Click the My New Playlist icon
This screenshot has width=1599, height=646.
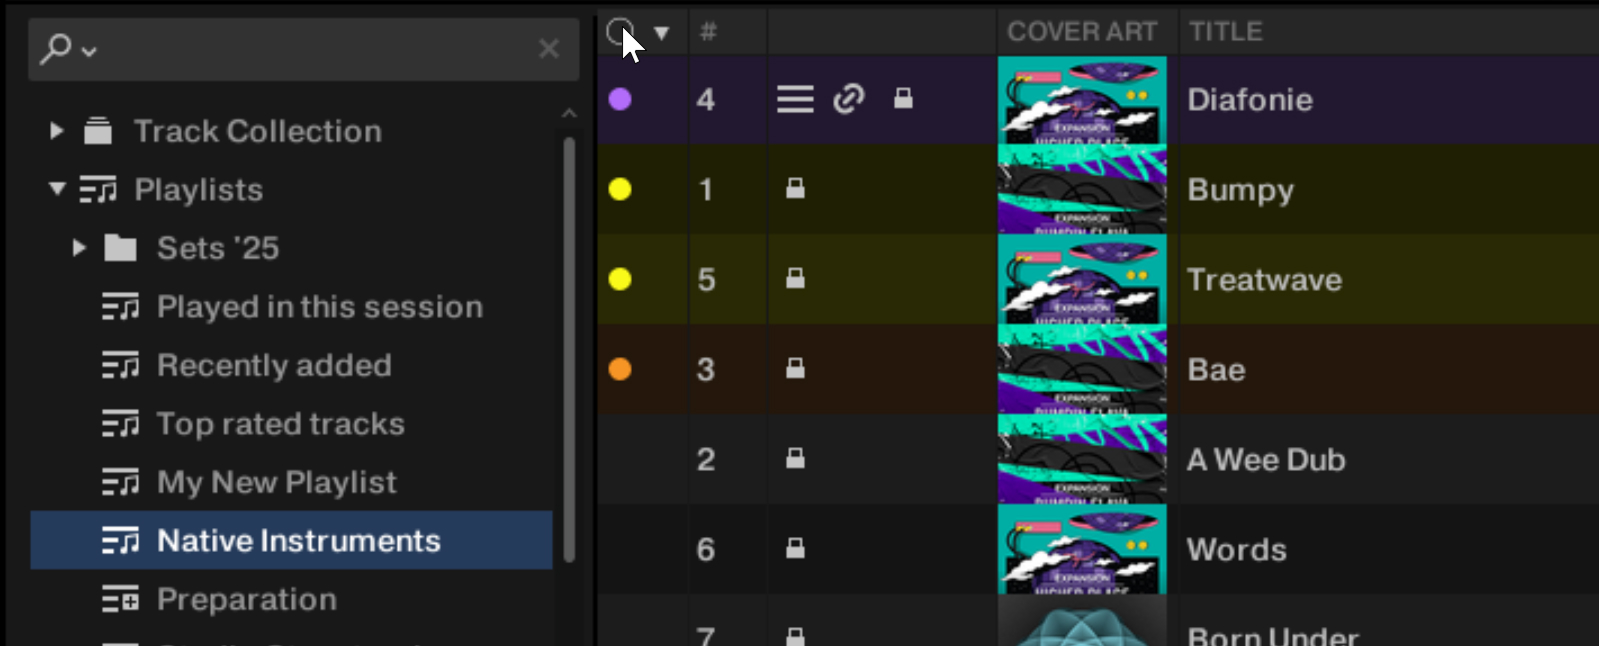point(121,482)
